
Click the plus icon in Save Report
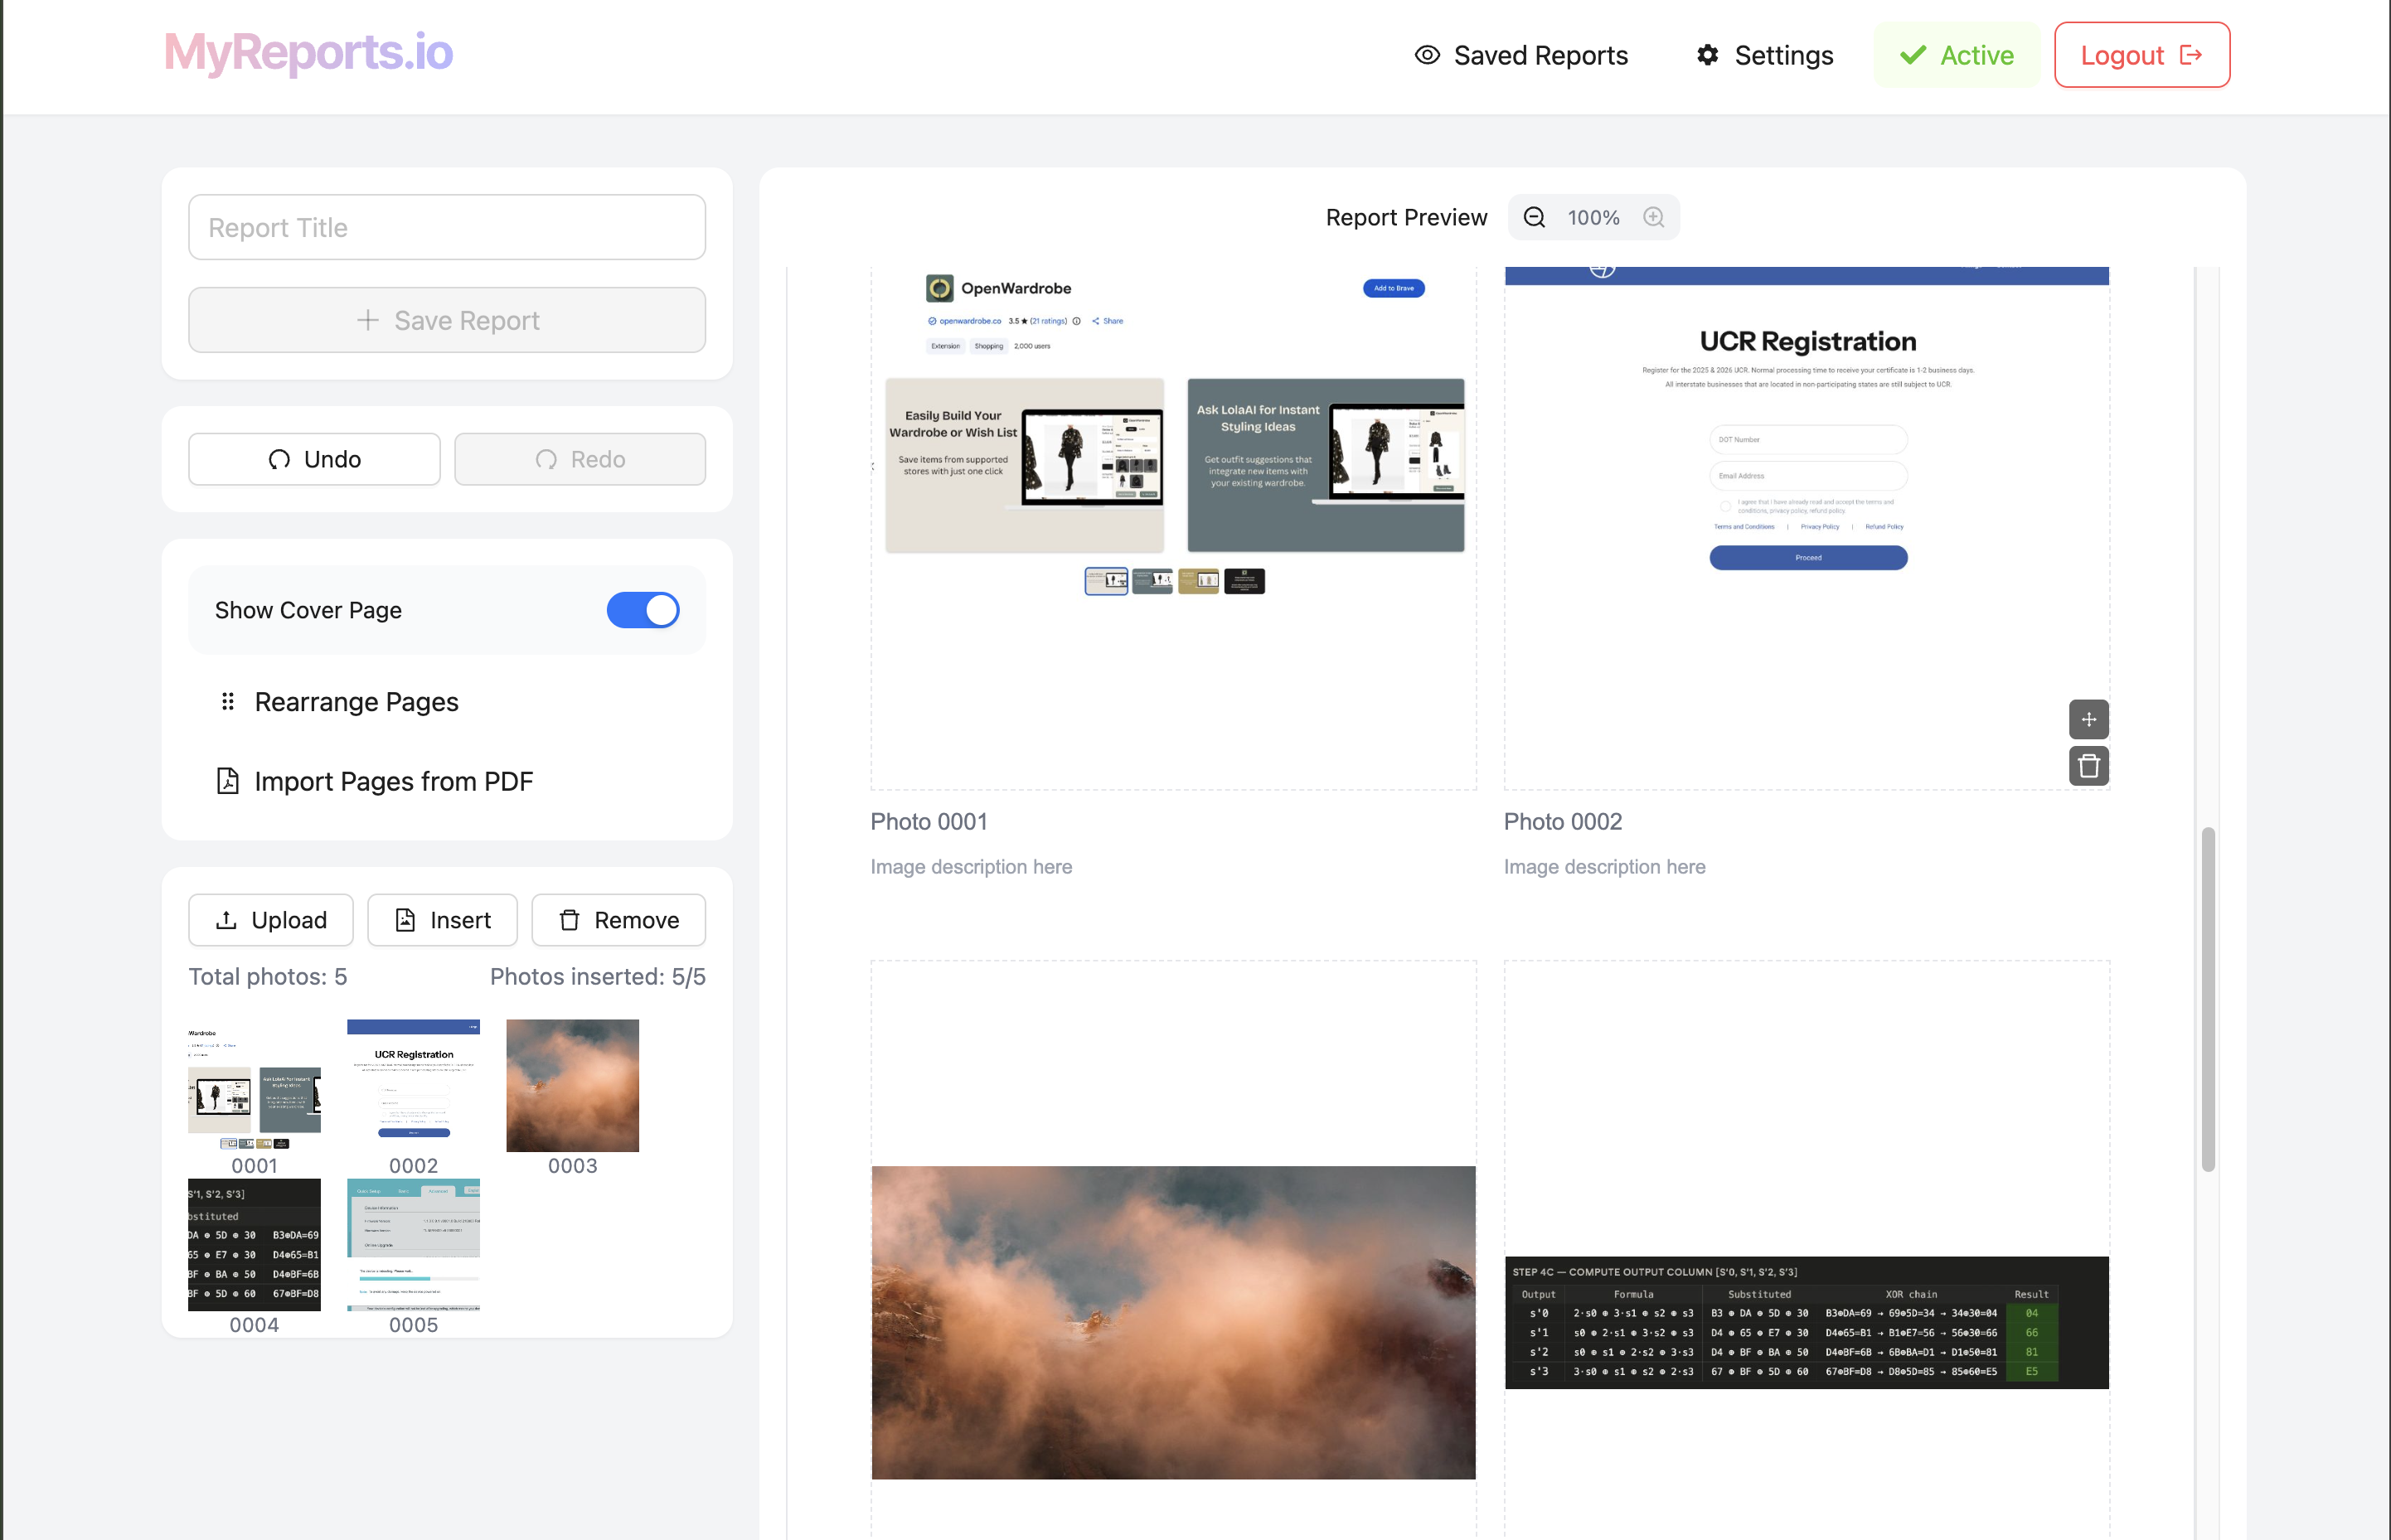coord(368,320)
